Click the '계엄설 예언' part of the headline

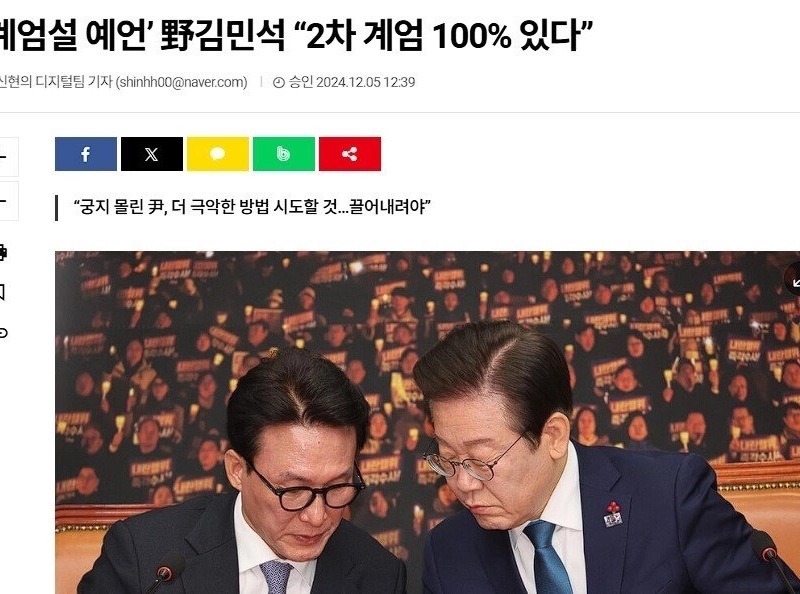pos(76,35)
